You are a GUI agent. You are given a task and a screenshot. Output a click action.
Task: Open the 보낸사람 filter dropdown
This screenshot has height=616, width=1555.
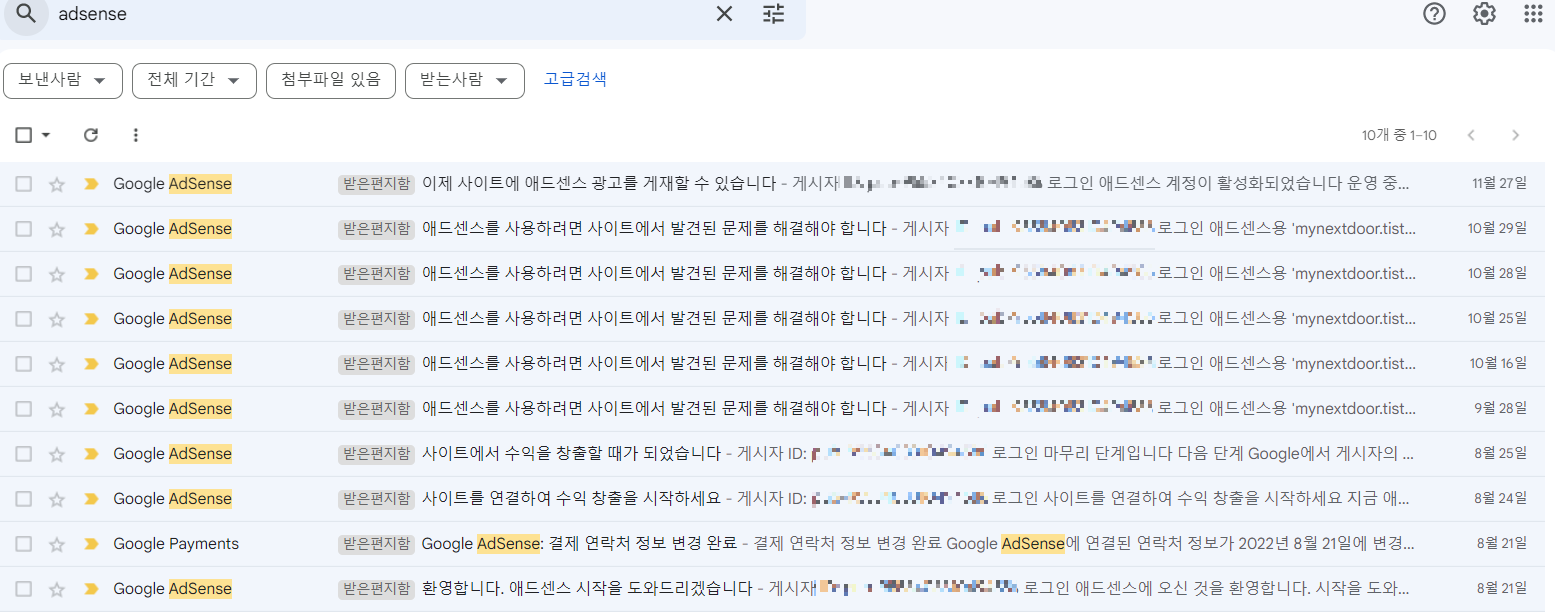point(63,81)
